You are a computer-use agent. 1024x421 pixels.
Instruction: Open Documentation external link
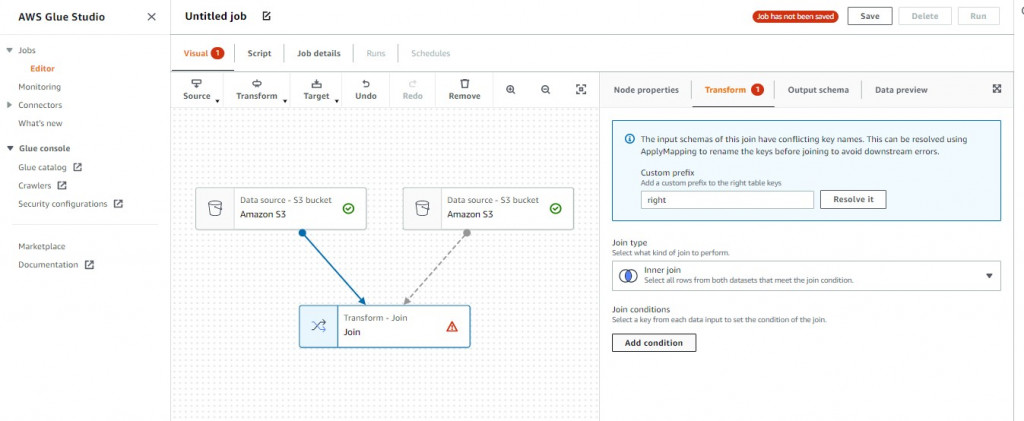point(56,265)
